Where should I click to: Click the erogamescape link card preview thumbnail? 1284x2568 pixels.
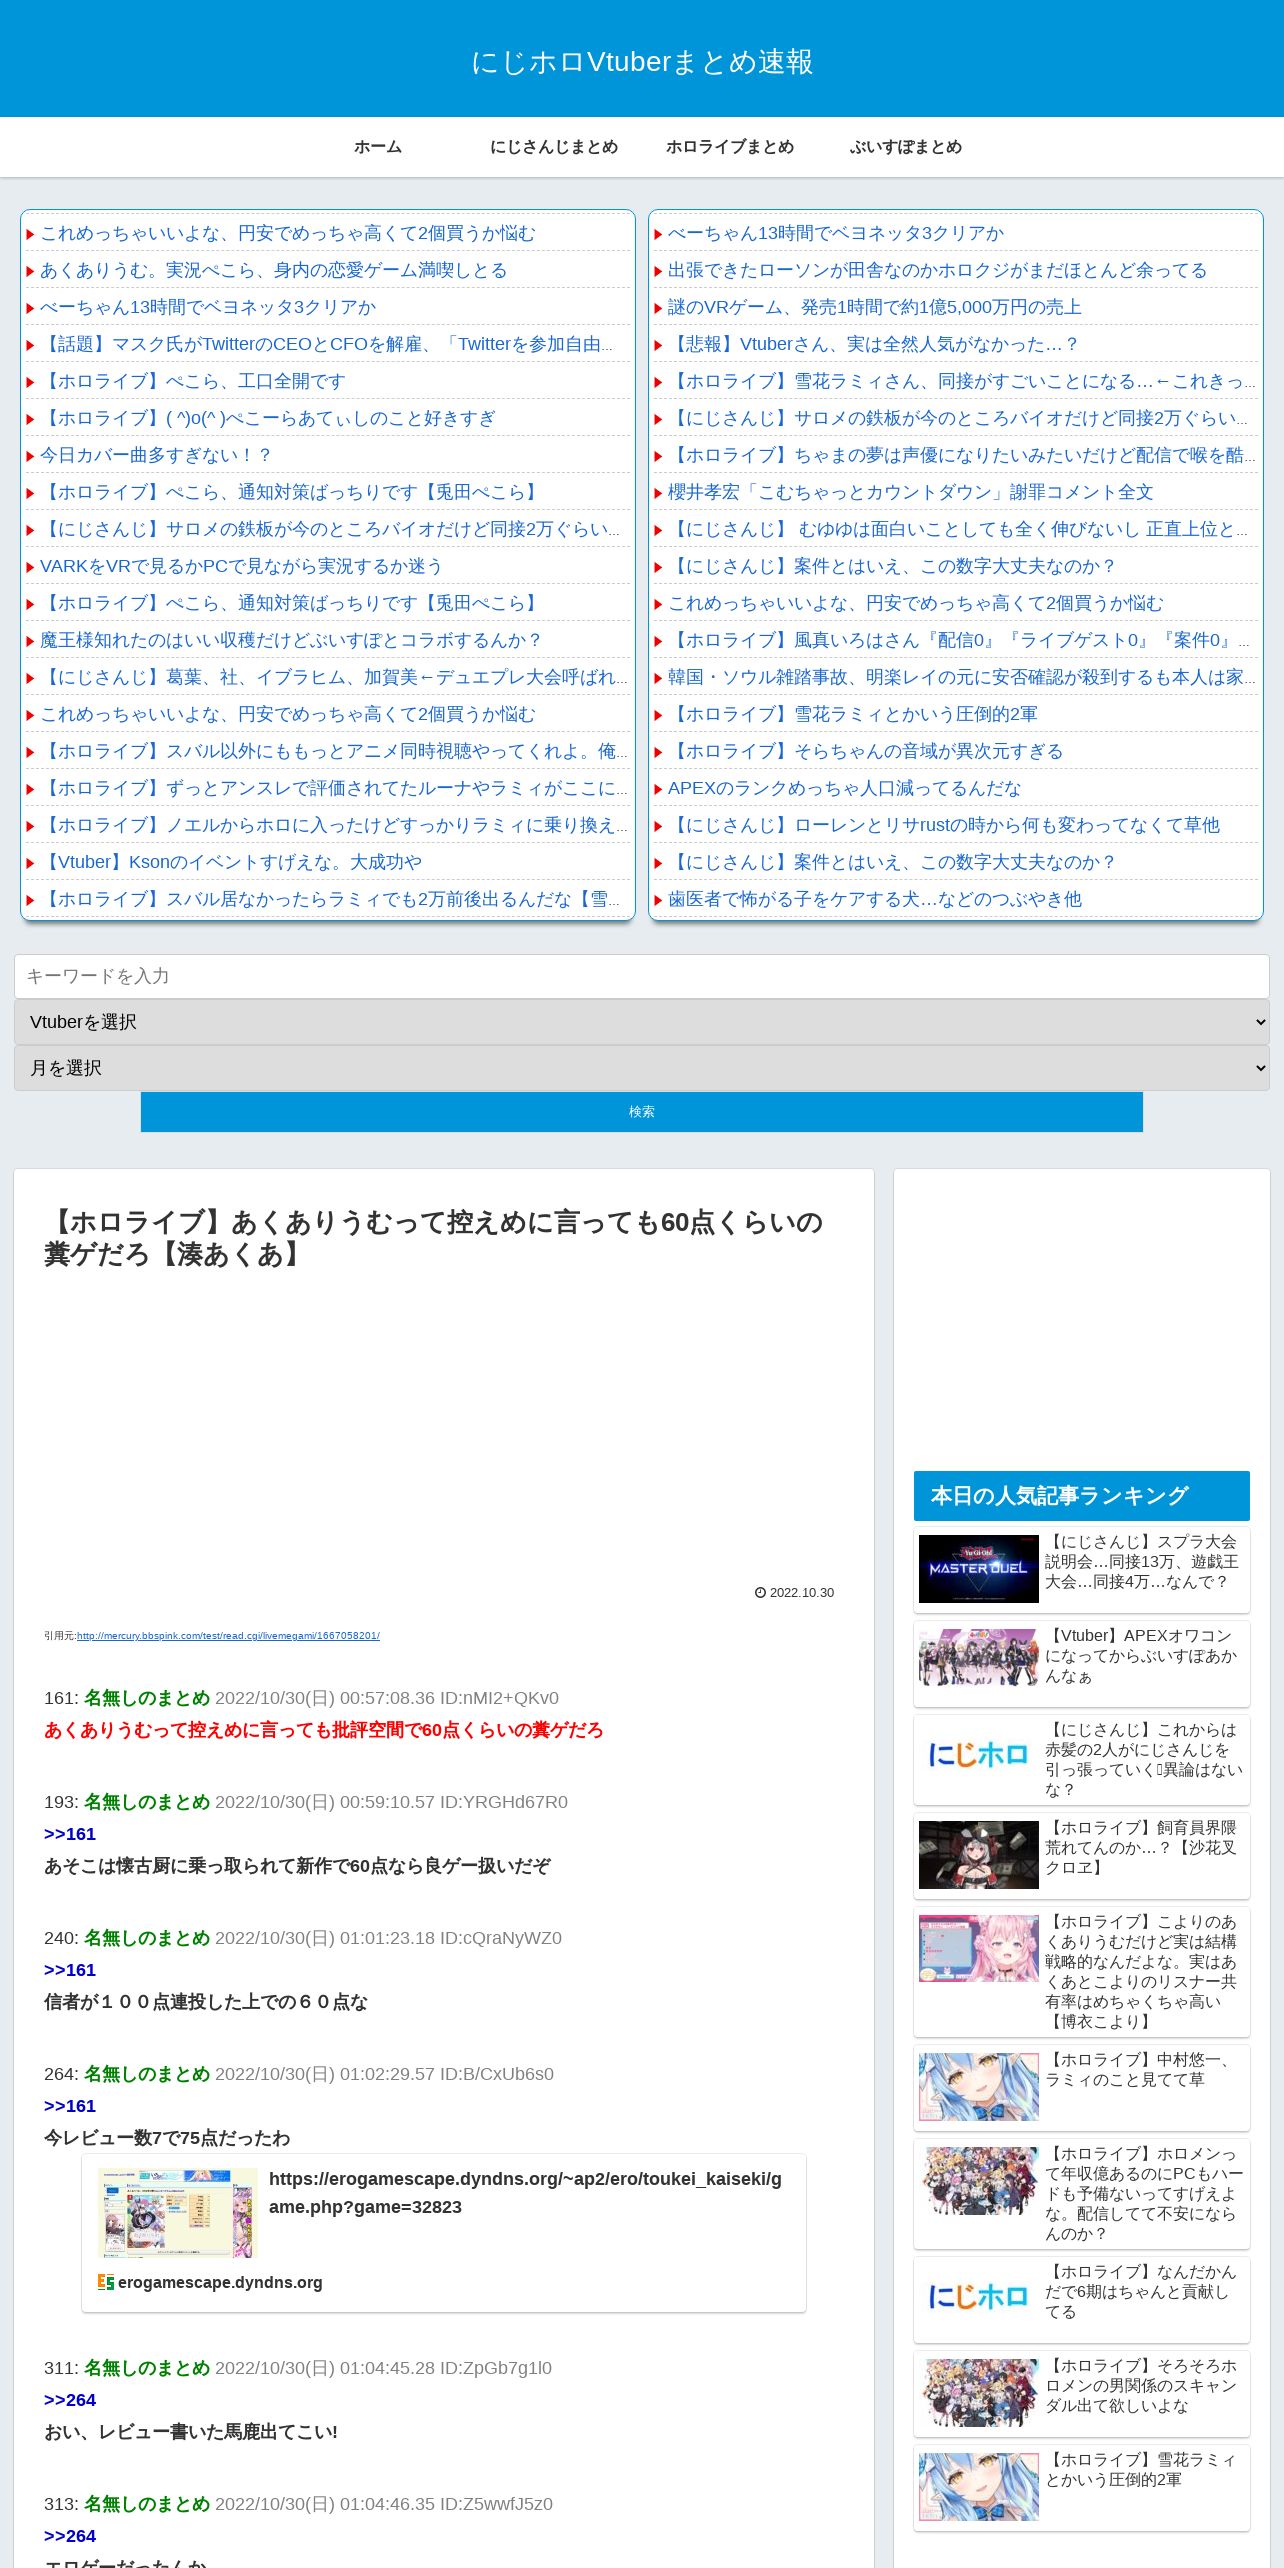tap(178, 2213)
